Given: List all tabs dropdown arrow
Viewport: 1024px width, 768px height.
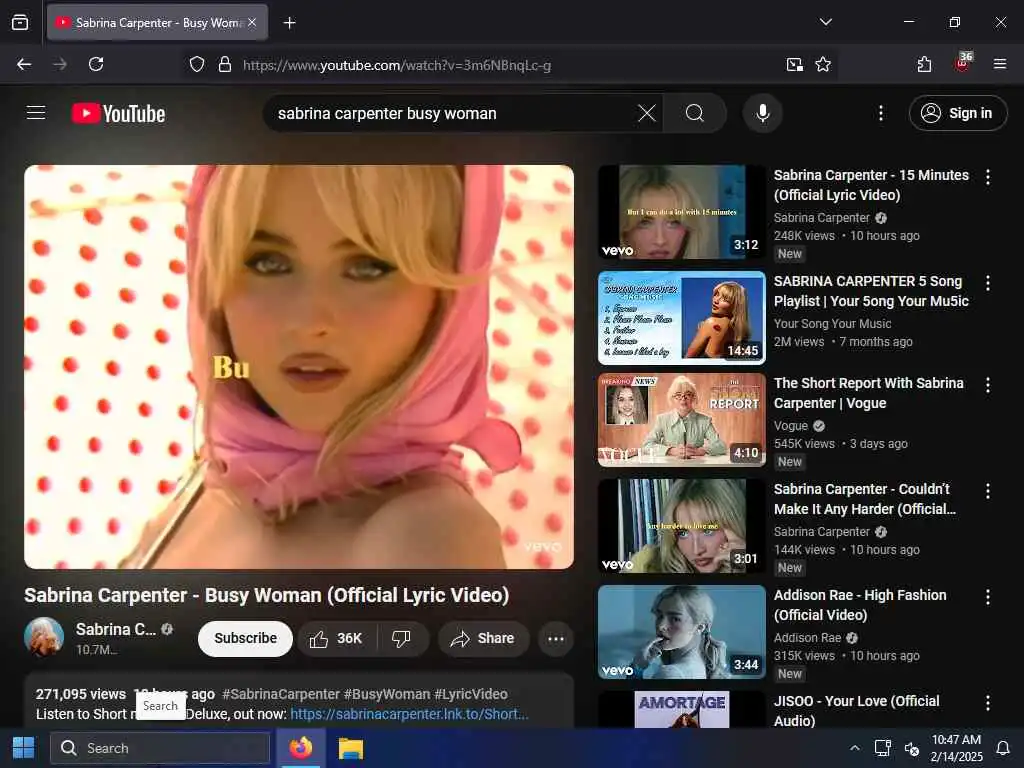Looking at the screenshot, I should pos(825,22).
